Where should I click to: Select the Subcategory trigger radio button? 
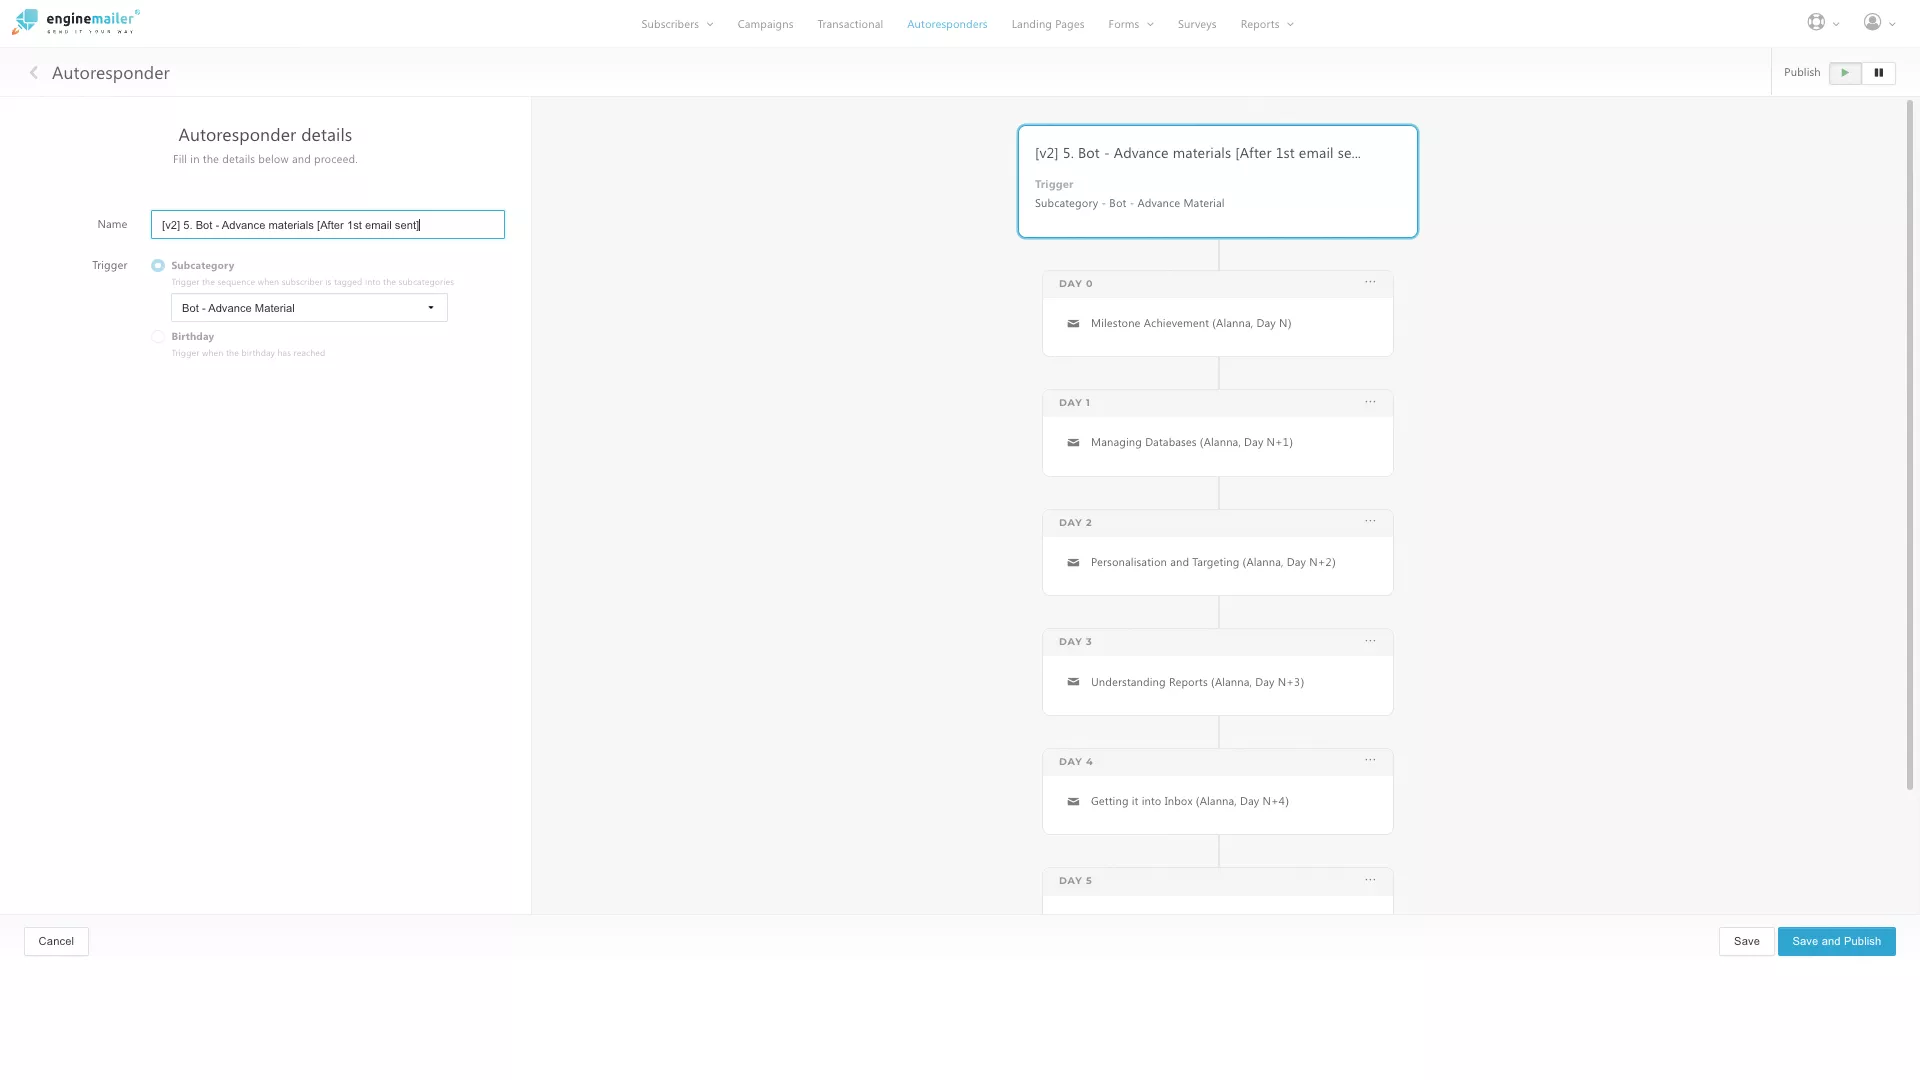tap(158, 266)
